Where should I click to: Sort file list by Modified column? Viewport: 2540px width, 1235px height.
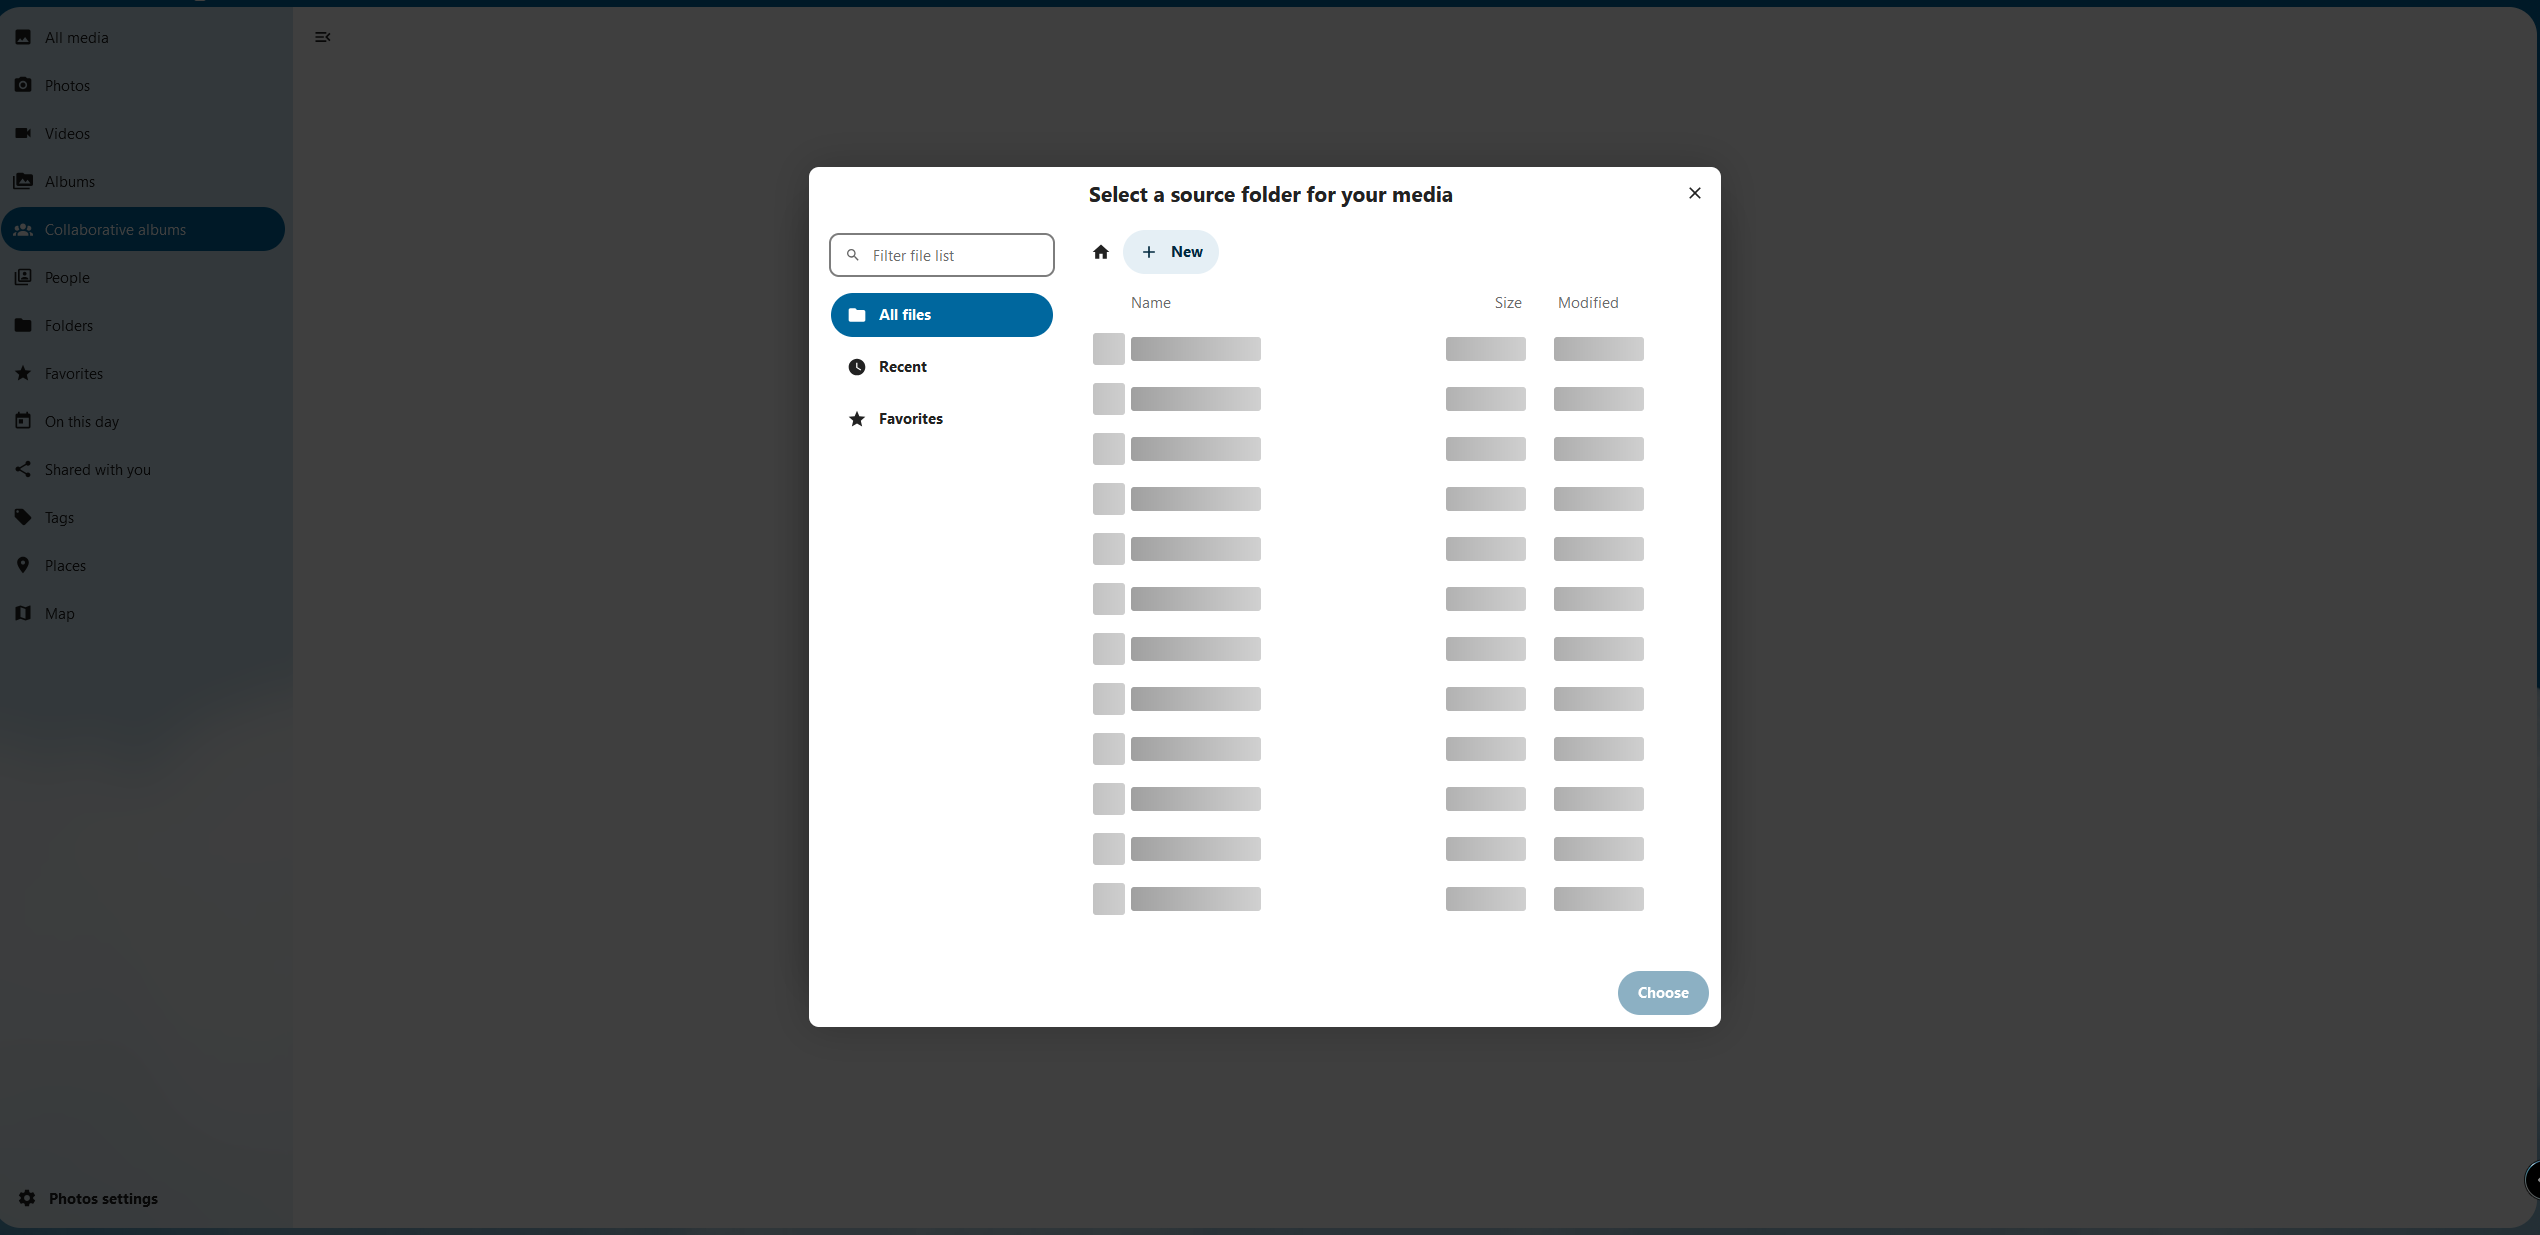click(x=1587, y=303)
